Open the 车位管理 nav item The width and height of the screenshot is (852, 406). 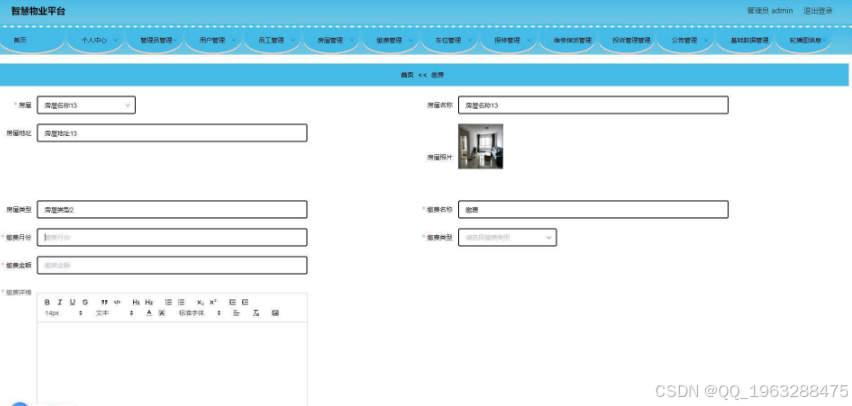pyautogui.click(x=449, y=40)
